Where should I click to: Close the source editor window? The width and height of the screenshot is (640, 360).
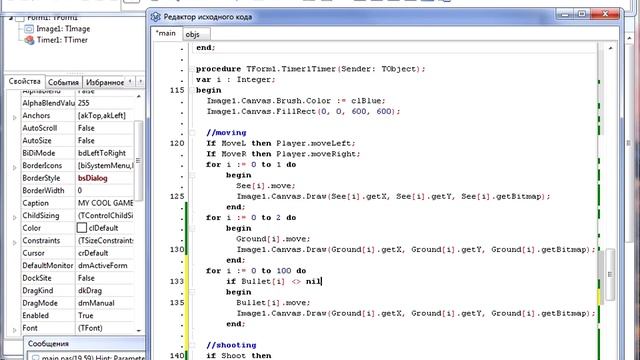coord(605,14)
